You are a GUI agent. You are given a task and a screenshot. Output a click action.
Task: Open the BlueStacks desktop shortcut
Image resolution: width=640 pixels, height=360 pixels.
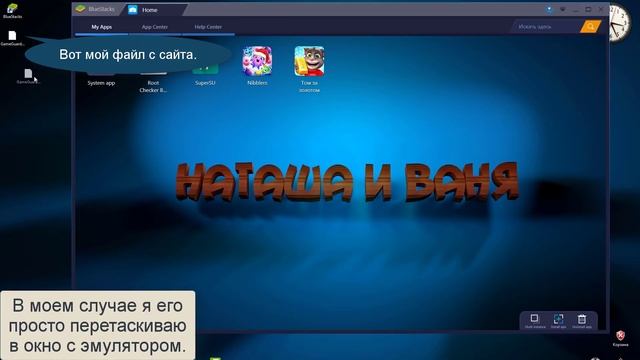13,11
